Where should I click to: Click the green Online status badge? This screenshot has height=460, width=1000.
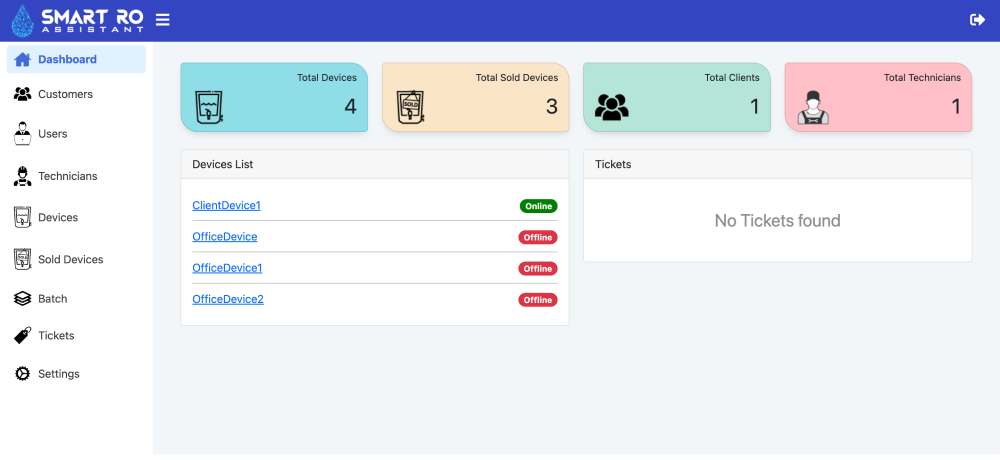tap(538, 206)
